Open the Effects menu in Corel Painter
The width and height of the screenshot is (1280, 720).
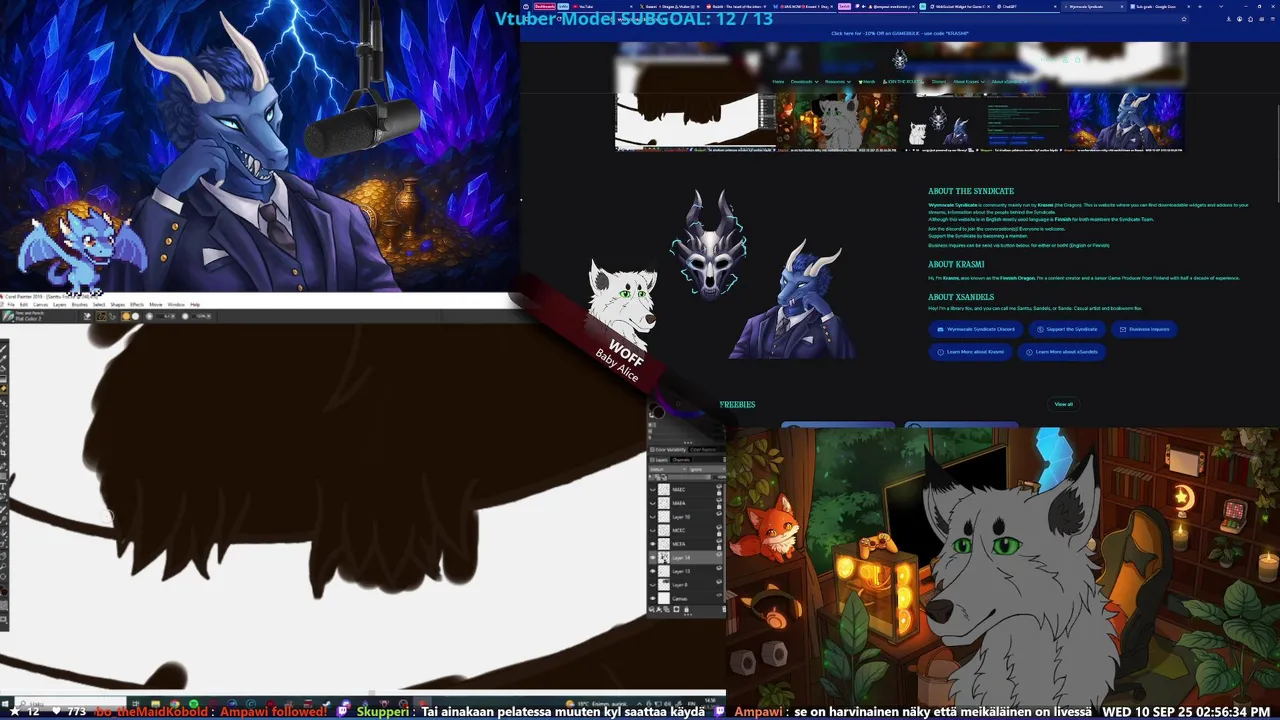pyautogui.click(x=137, y=304)
